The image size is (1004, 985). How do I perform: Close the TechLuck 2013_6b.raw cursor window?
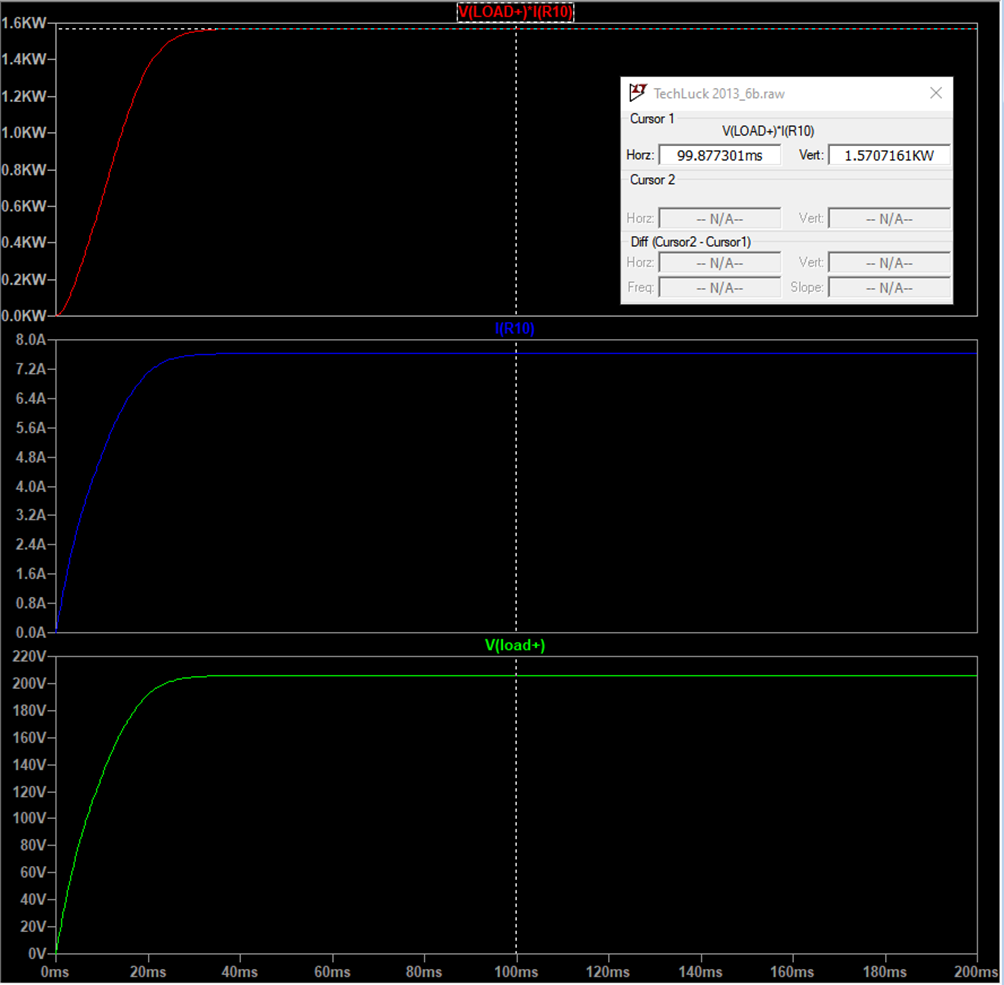[x=935, y=93]
